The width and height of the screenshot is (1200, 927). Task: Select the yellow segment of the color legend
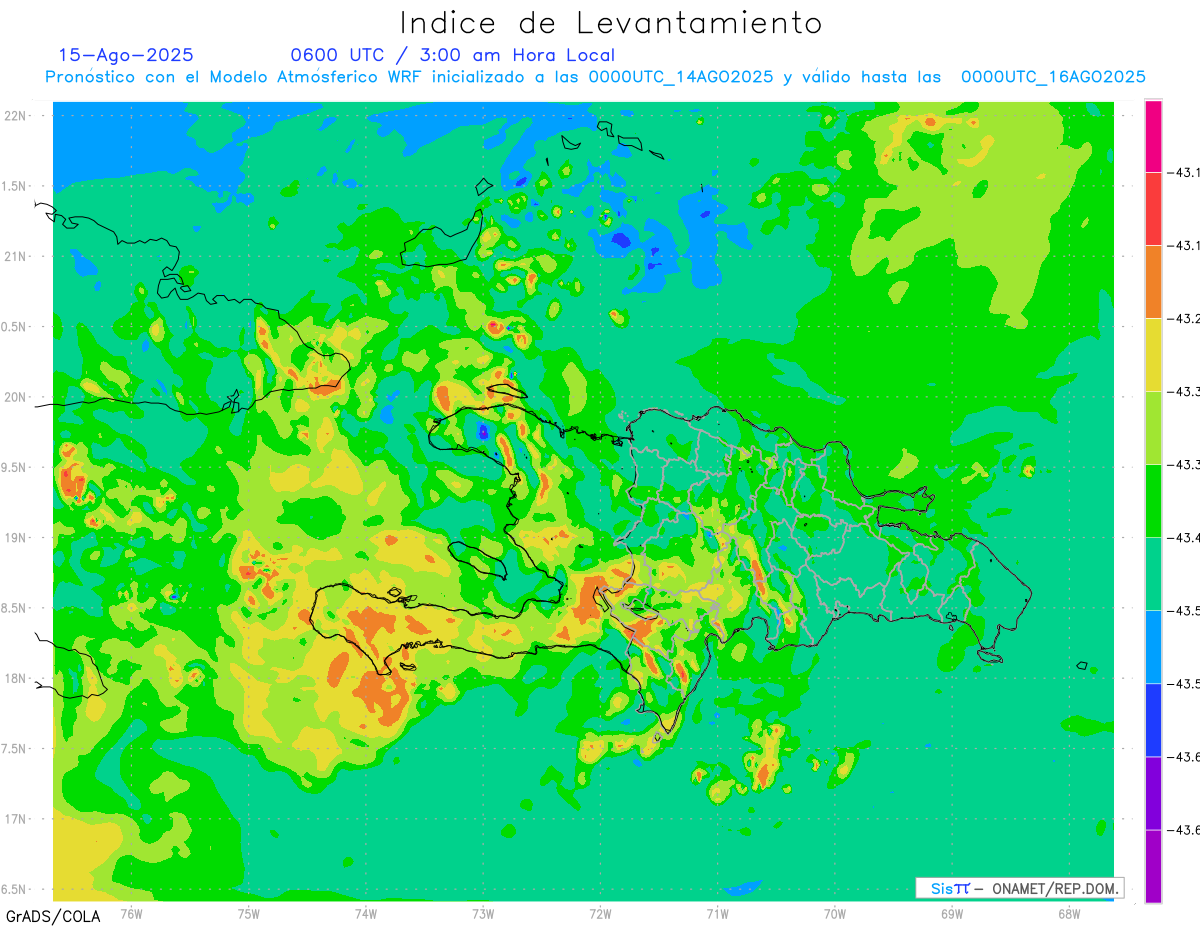[1153, 355]
